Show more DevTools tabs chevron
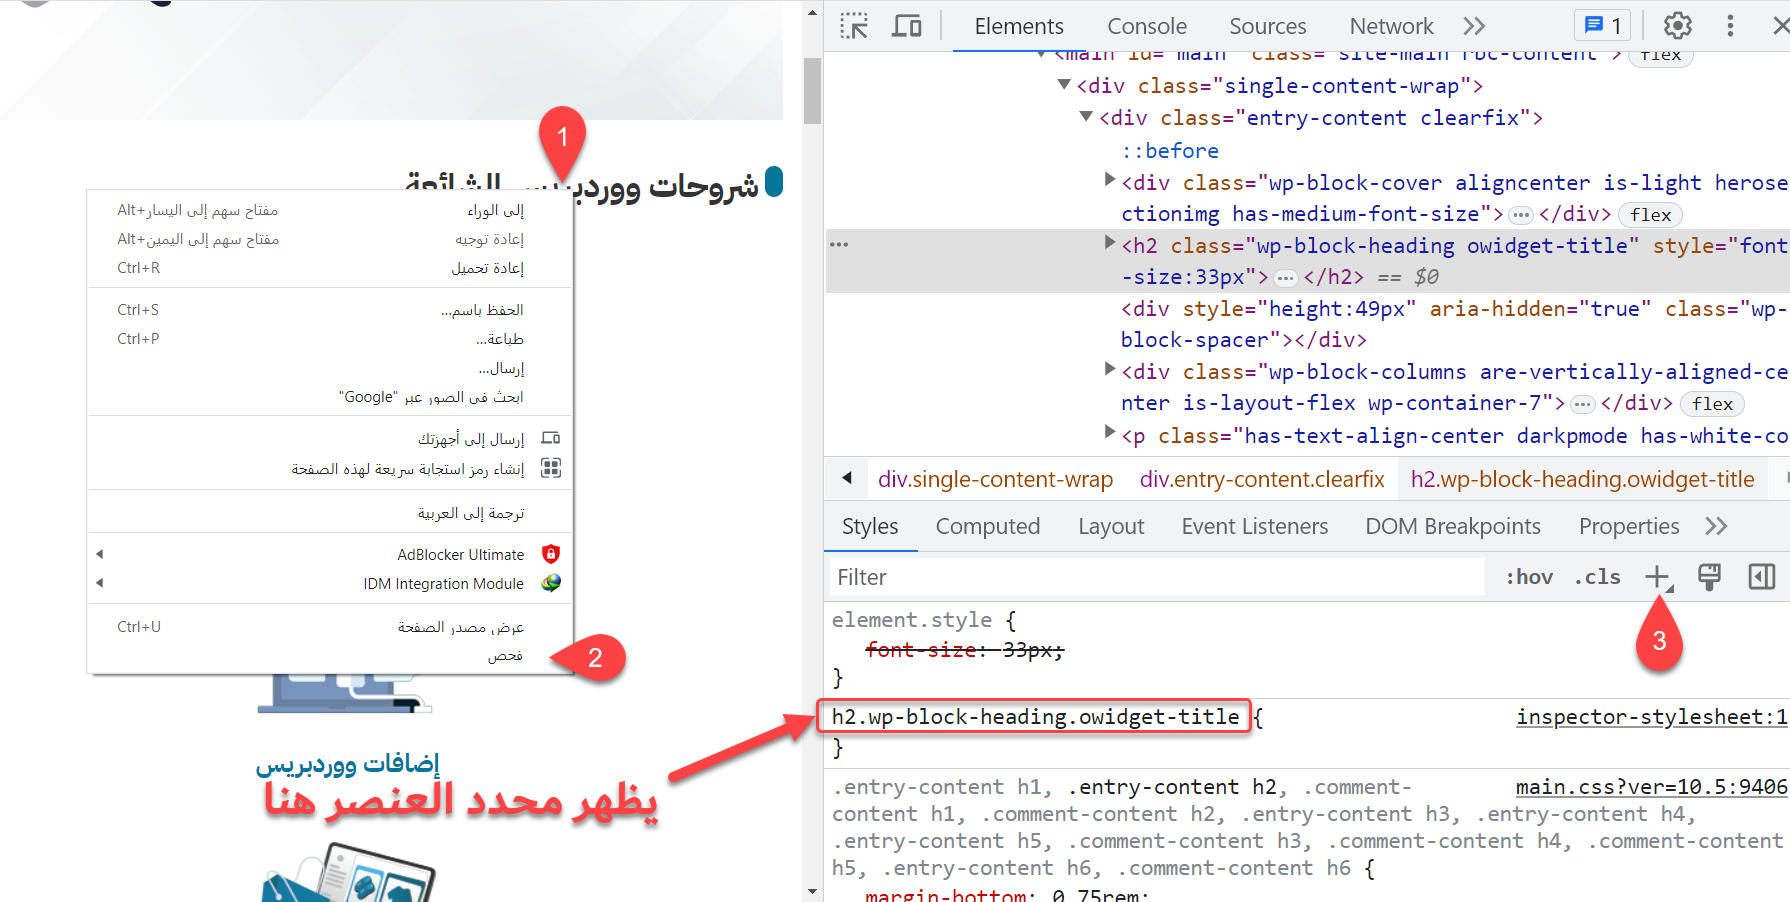The image size is (1790, 902). click(x=1474, y=26)
